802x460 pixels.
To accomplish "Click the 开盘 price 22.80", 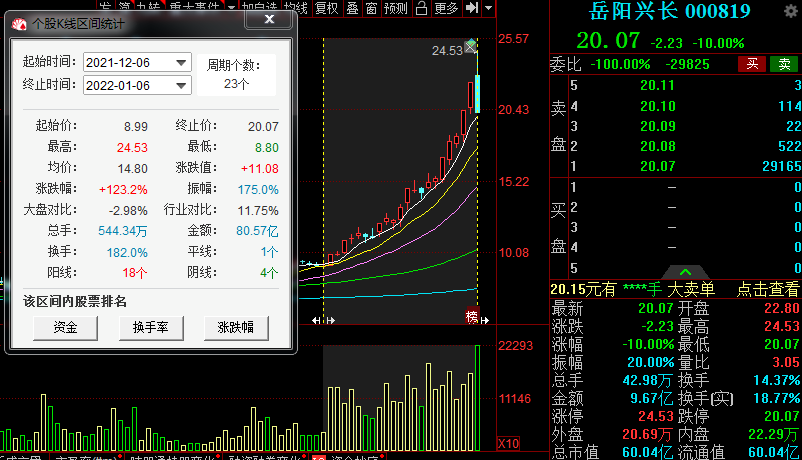I will (782, 308).
